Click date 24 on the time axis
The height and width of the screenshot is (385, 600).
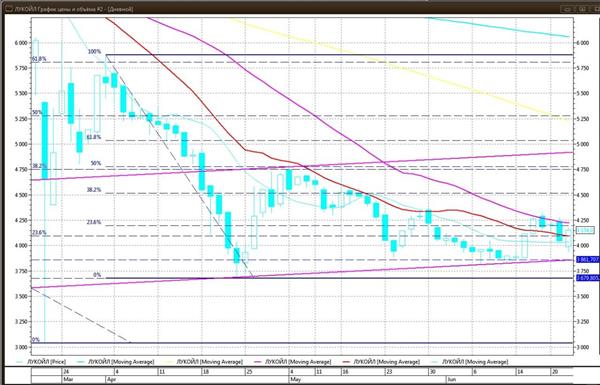(67, 372)
